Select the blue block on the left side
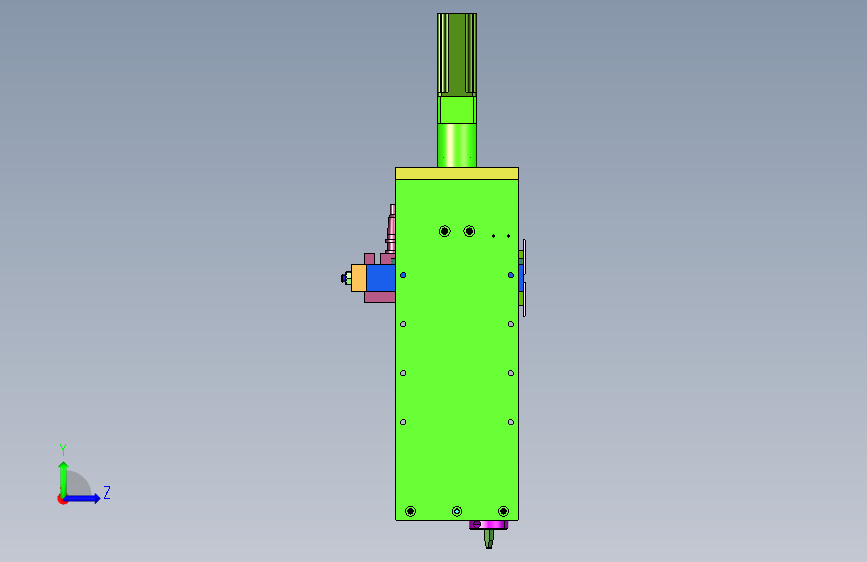 click(x=380, y=278)
